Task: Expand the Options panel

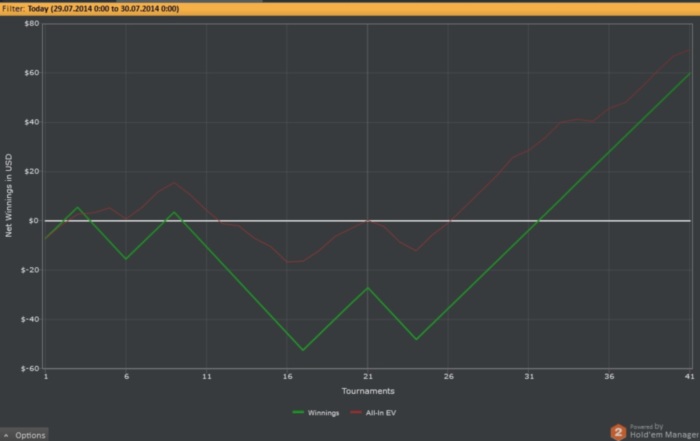Action: coord(25,435)
